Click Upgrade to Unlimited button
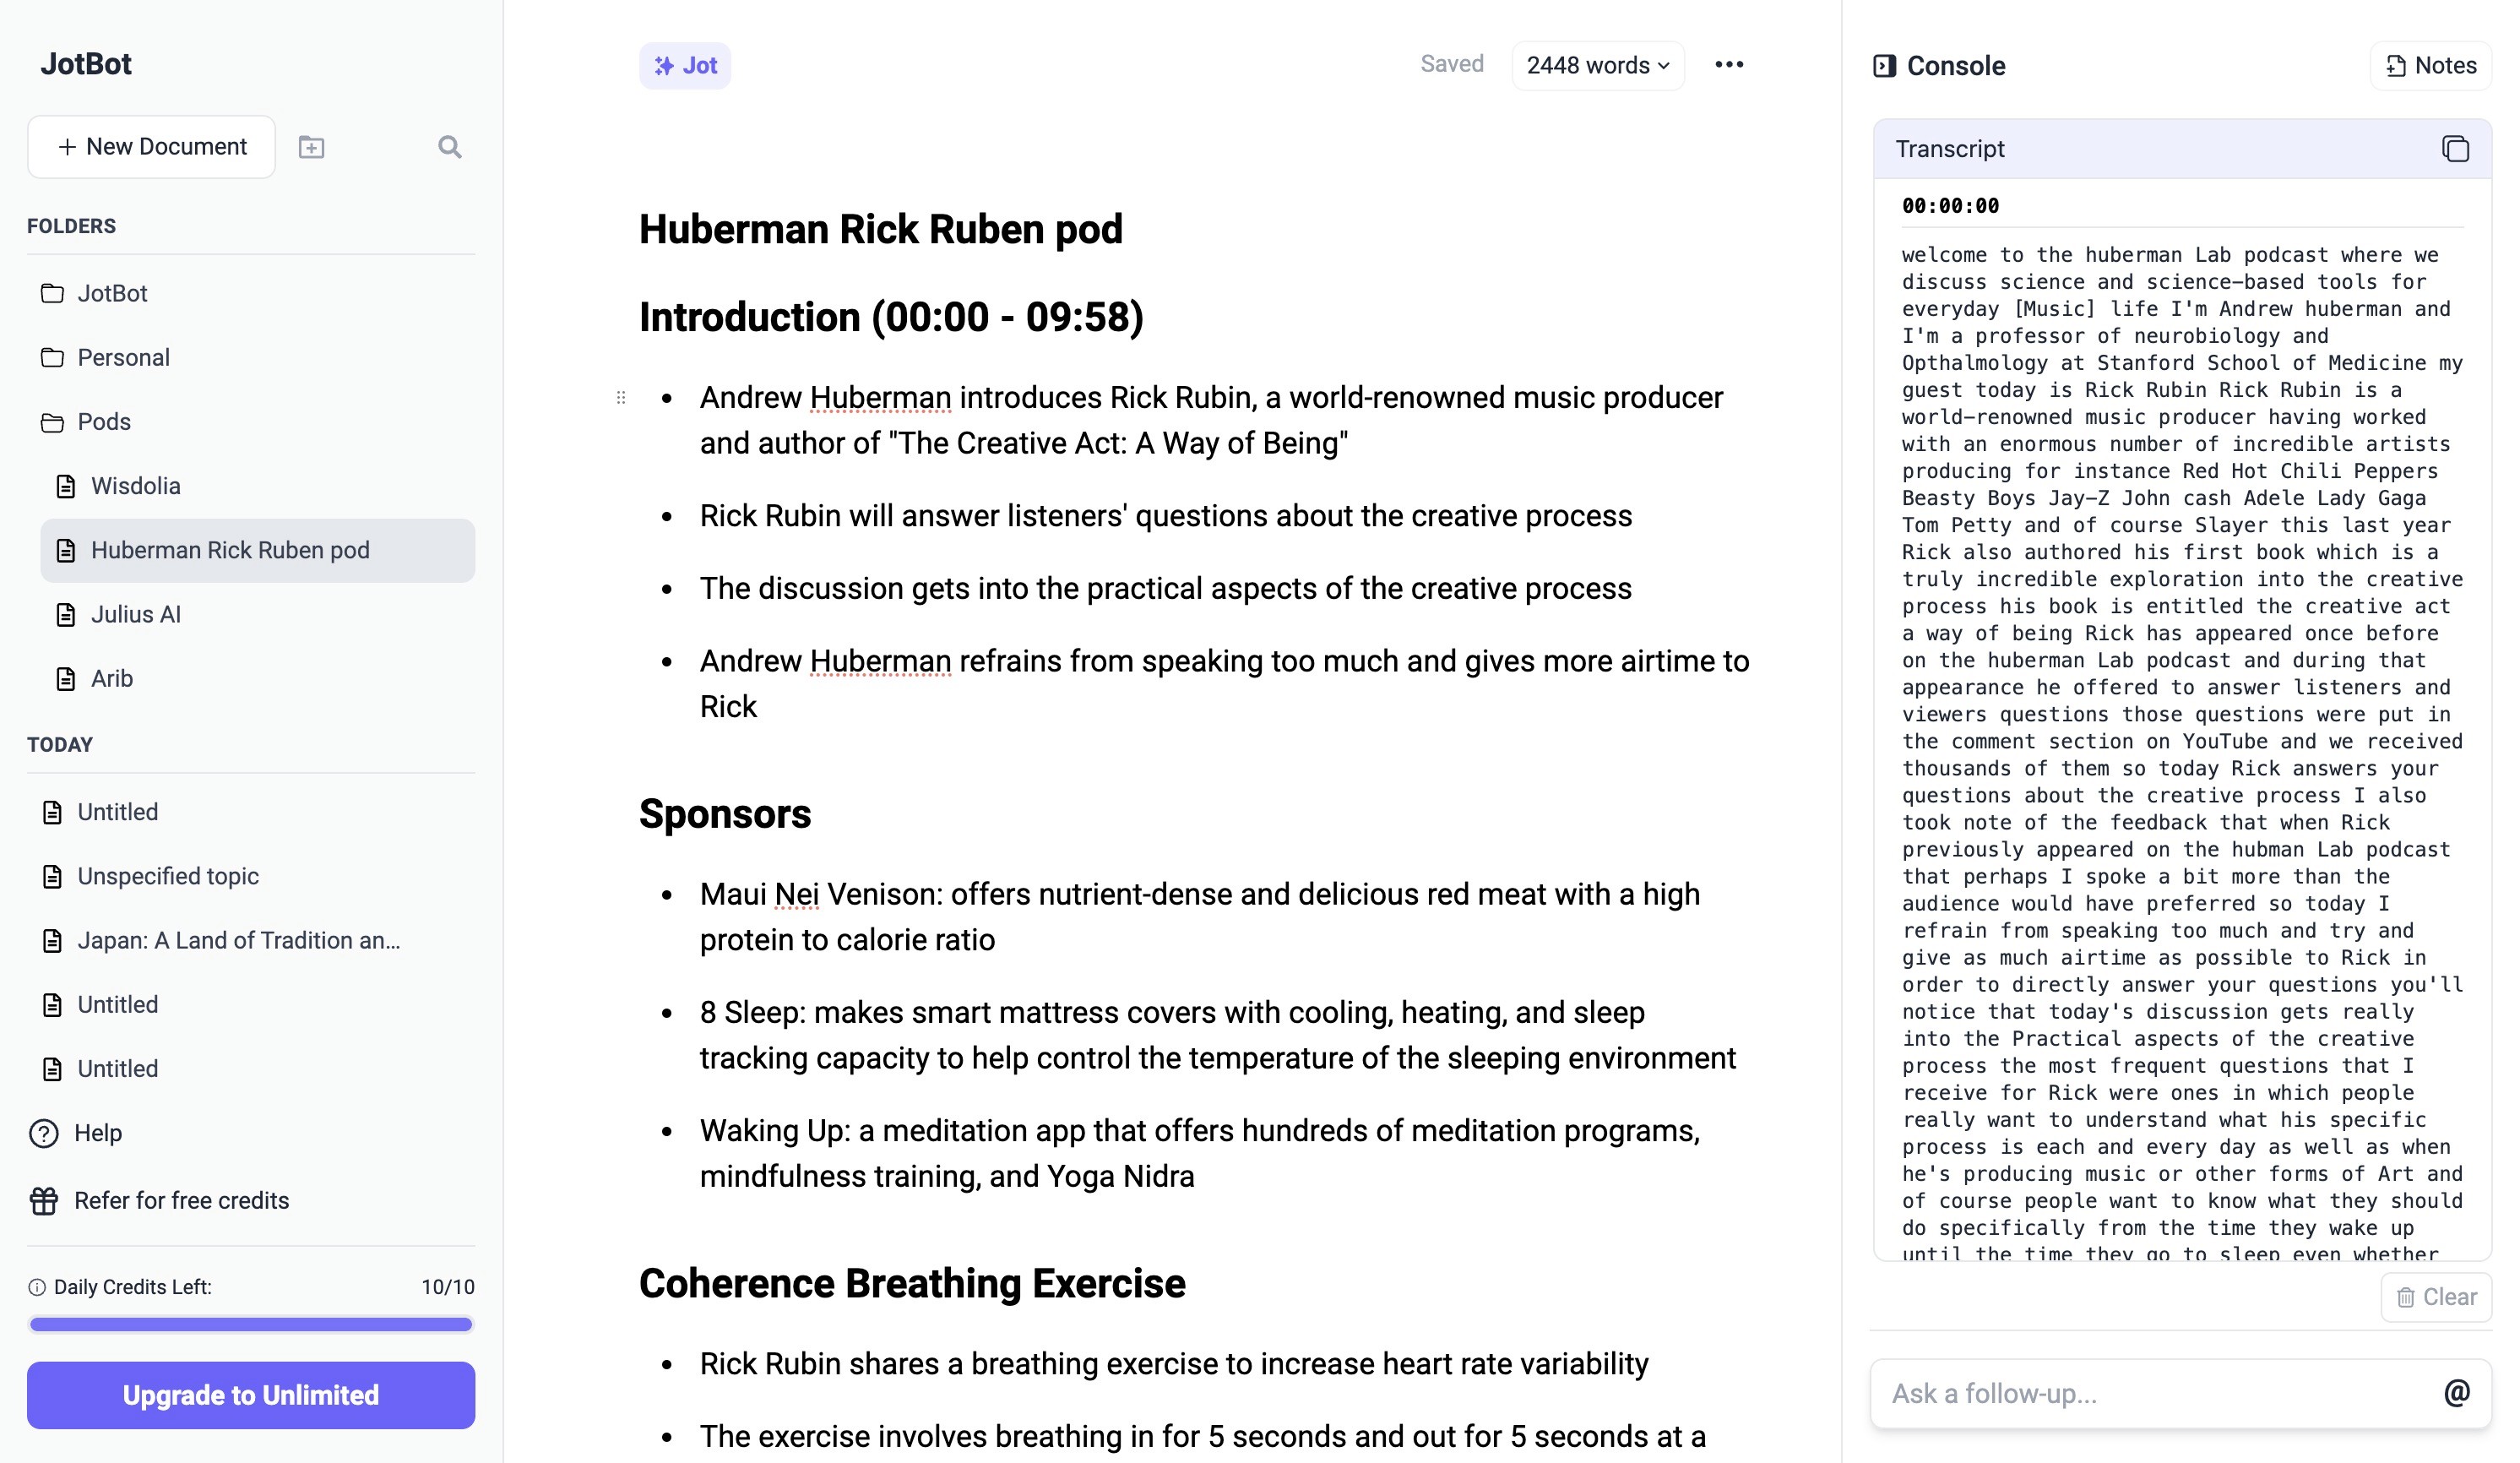 [x=251, y=1395]
